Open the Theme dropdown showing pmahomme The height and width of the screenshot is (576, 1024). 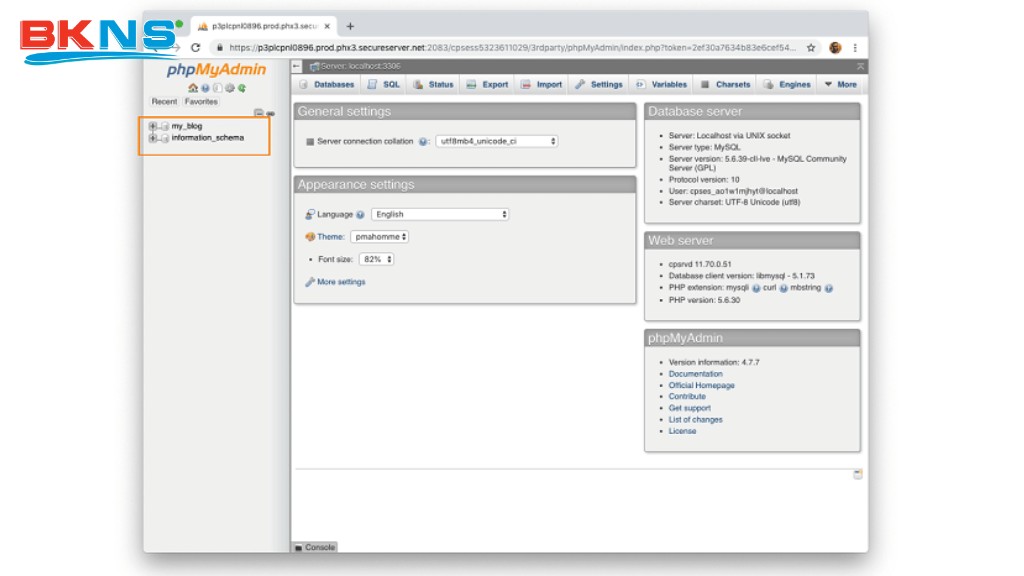(x=379, y=237)
